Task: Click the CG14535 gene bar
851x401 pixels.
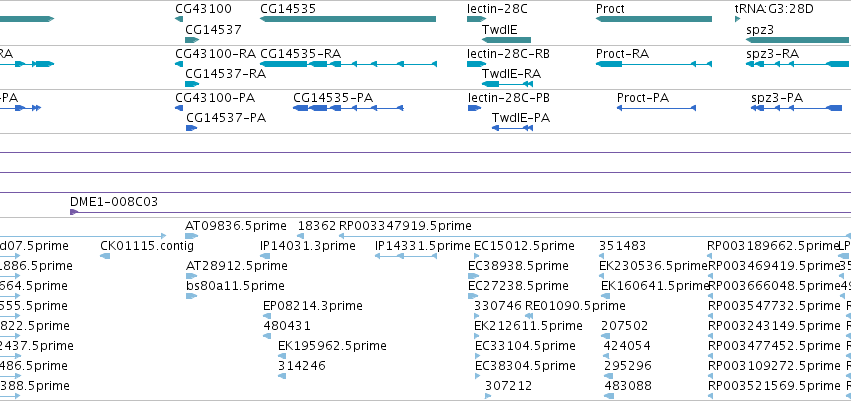Action: [348, 19]
